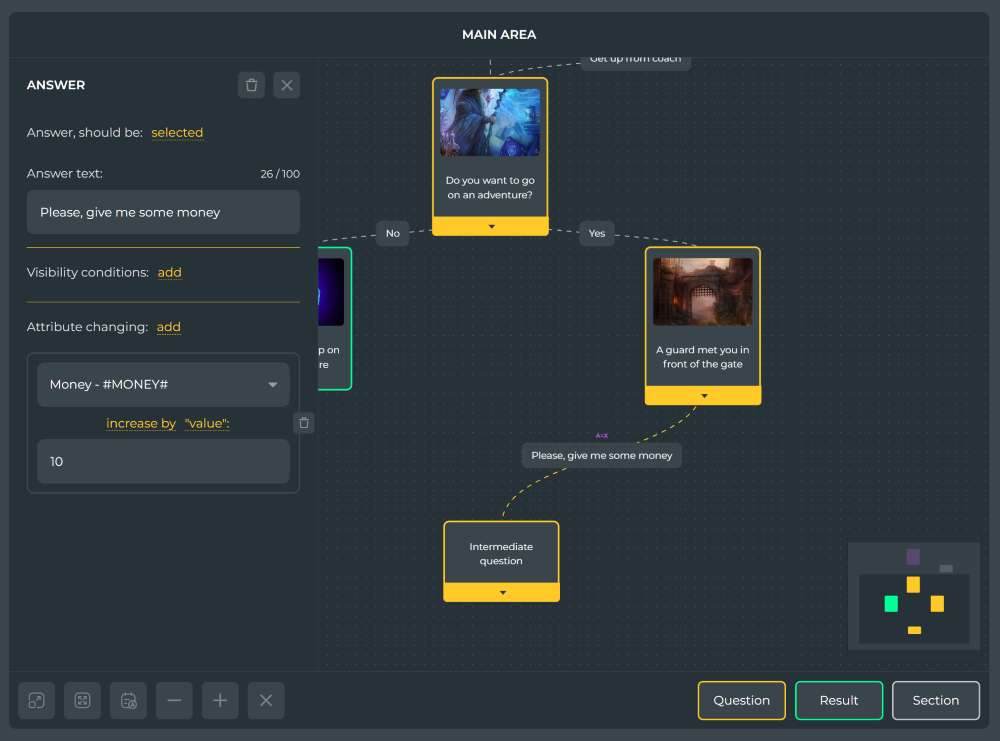Expand the adventure question card arrow
This screenshot has width=1000, height=741.
[x=491, y=226]
